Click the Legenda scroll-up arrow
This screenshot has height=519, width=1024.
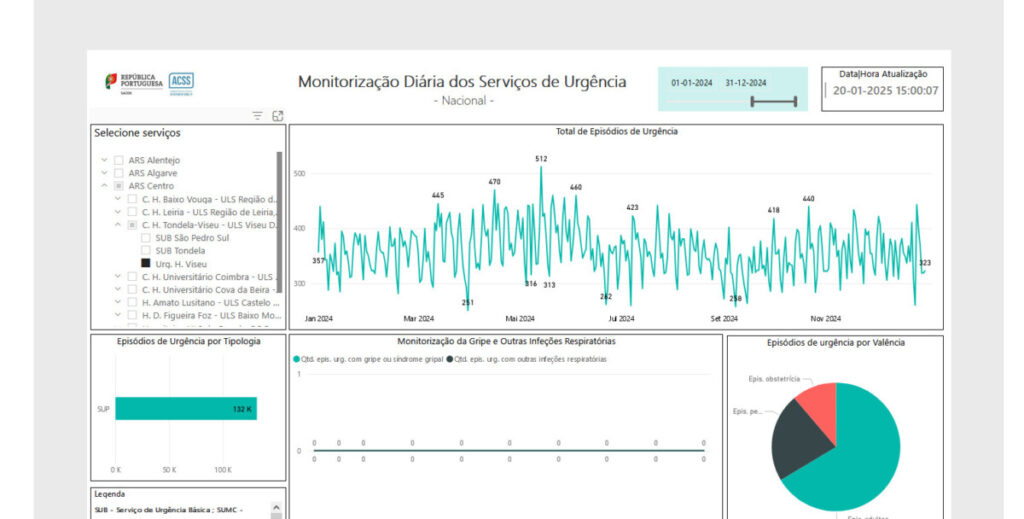(x=276, y=507)
